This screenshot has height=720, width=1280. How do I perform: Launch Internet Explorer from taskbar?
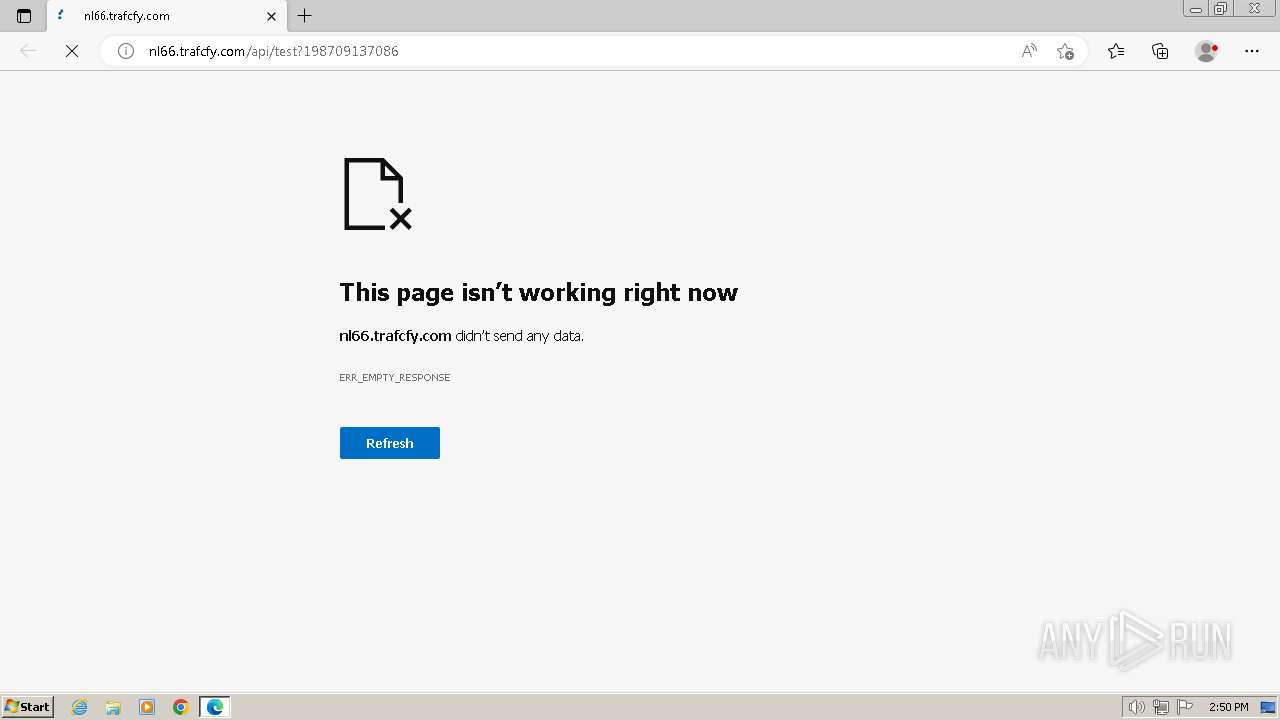(80, 707)
